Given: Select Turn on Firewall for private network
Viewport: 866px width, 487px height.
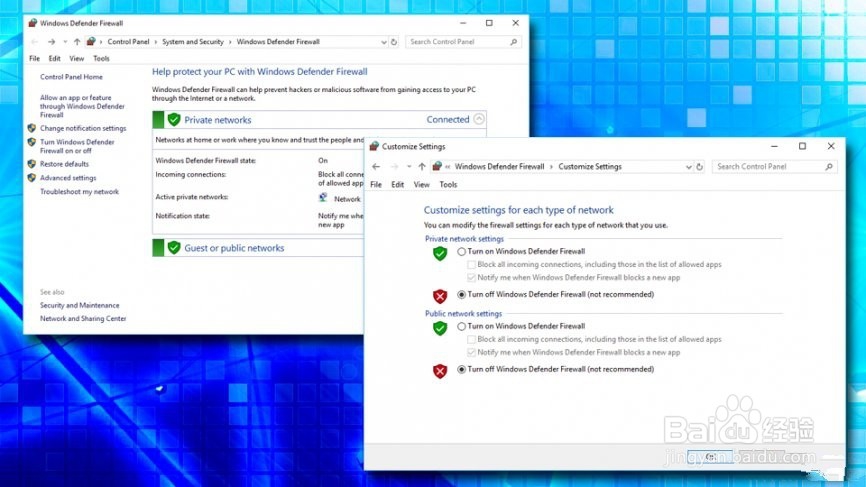Looking at the screenshot, I should point(462,251).
